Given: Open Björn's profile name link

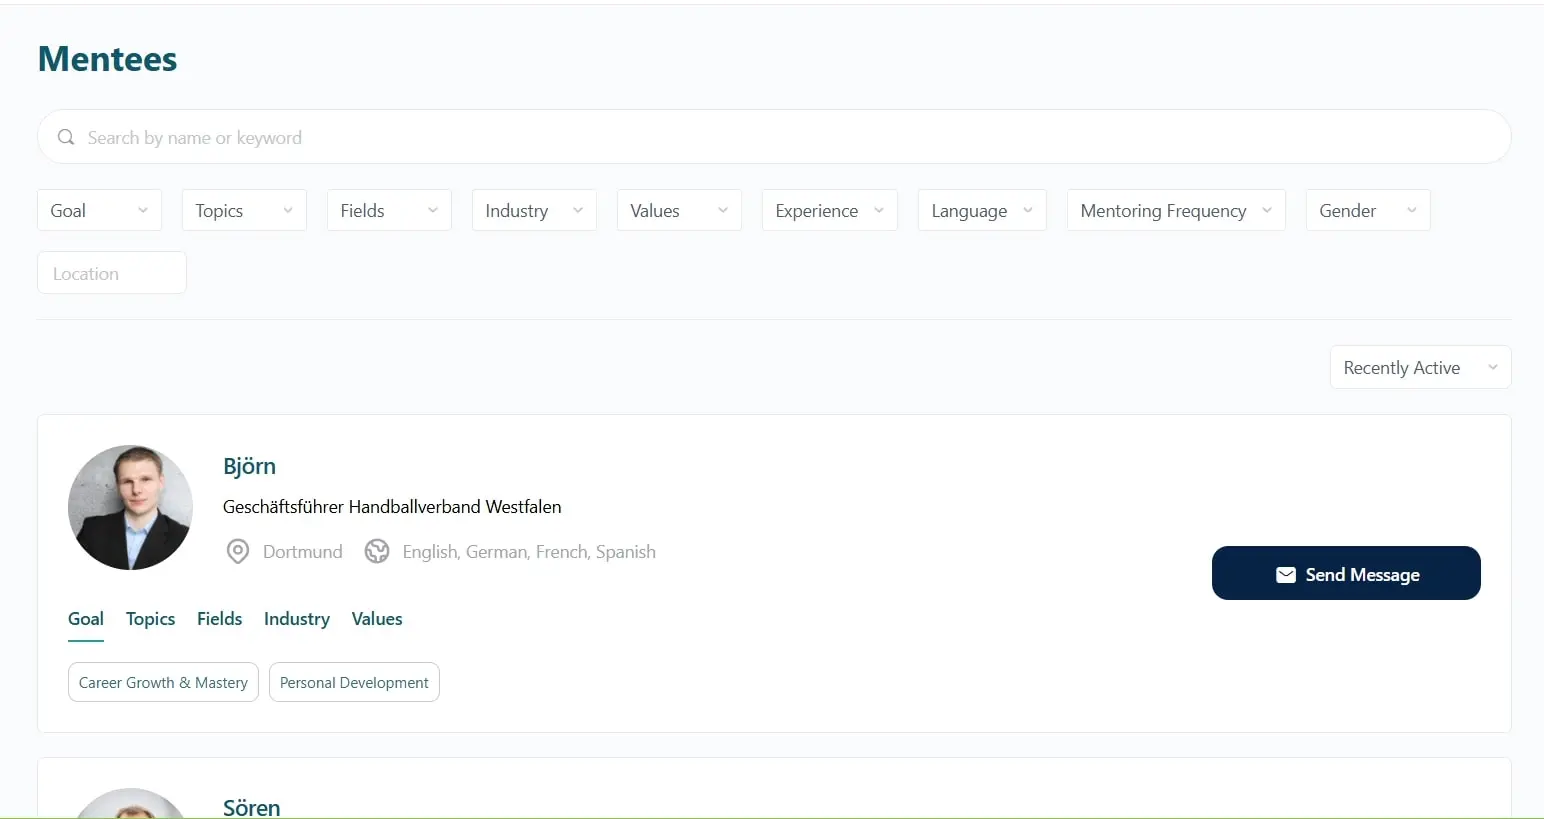Looking at the screenshot, I should [249, 466].
